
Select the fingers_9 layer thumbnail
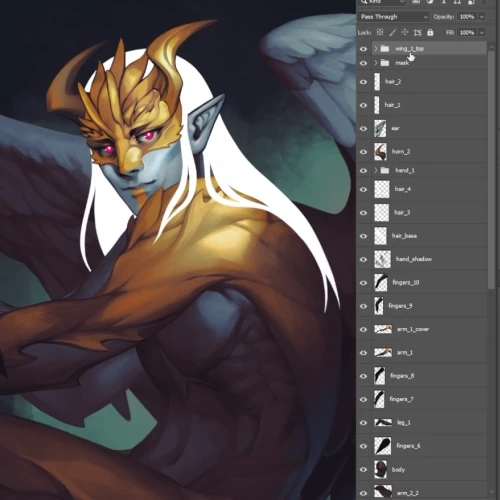[x=379, y=306]
